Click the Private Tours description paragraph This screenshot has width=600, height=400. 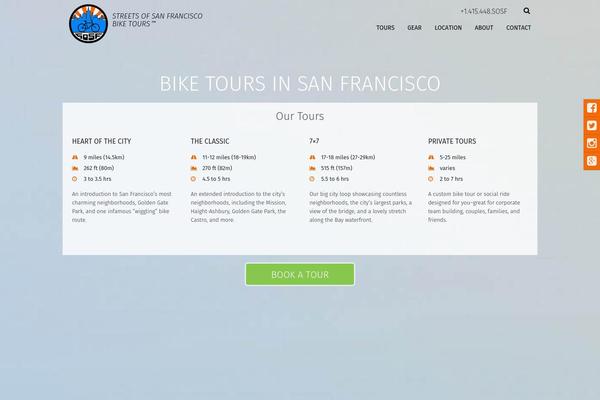tap(474, 207)
